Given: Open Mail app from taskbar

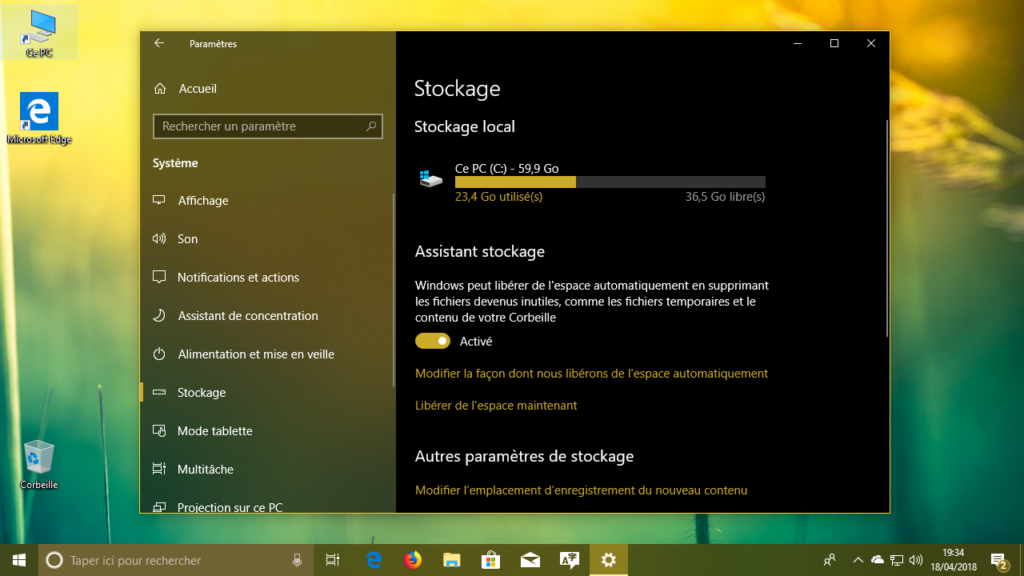Looking at the screenshot, I should pos(530,560).
